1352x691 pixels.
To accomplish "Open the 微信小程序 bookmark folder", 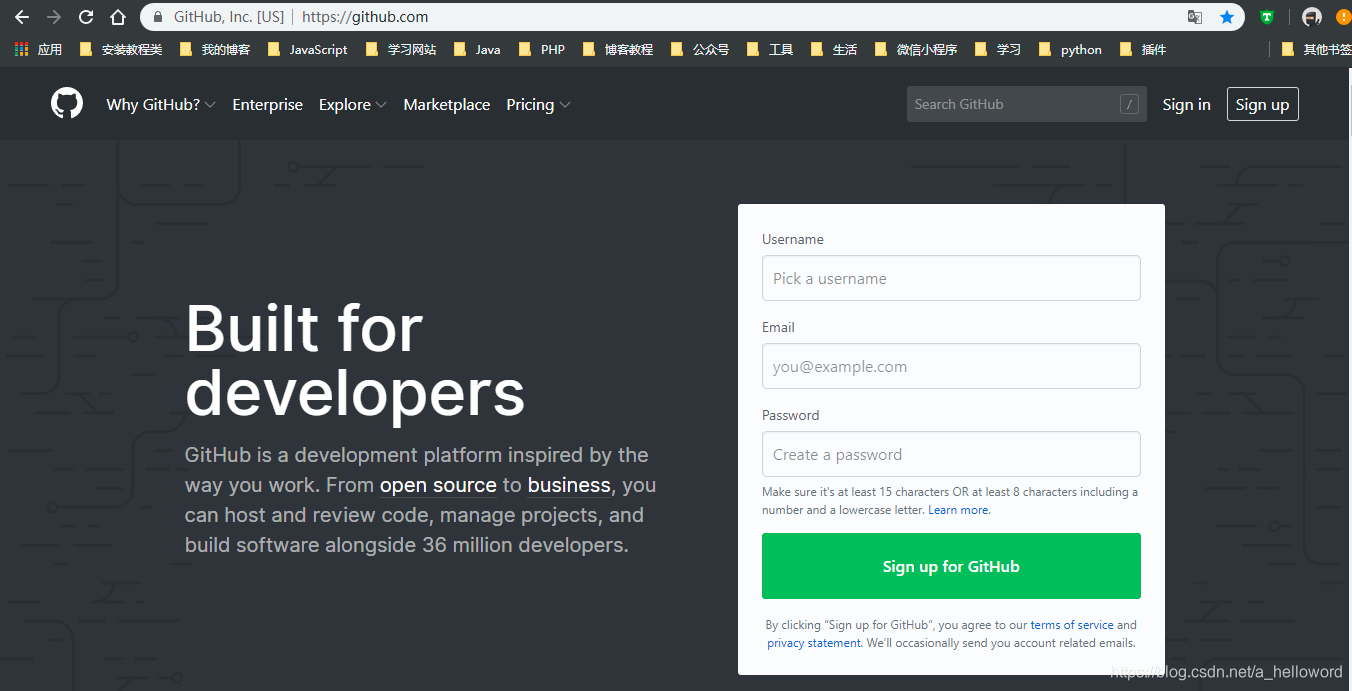I will (x=916, y=49).
